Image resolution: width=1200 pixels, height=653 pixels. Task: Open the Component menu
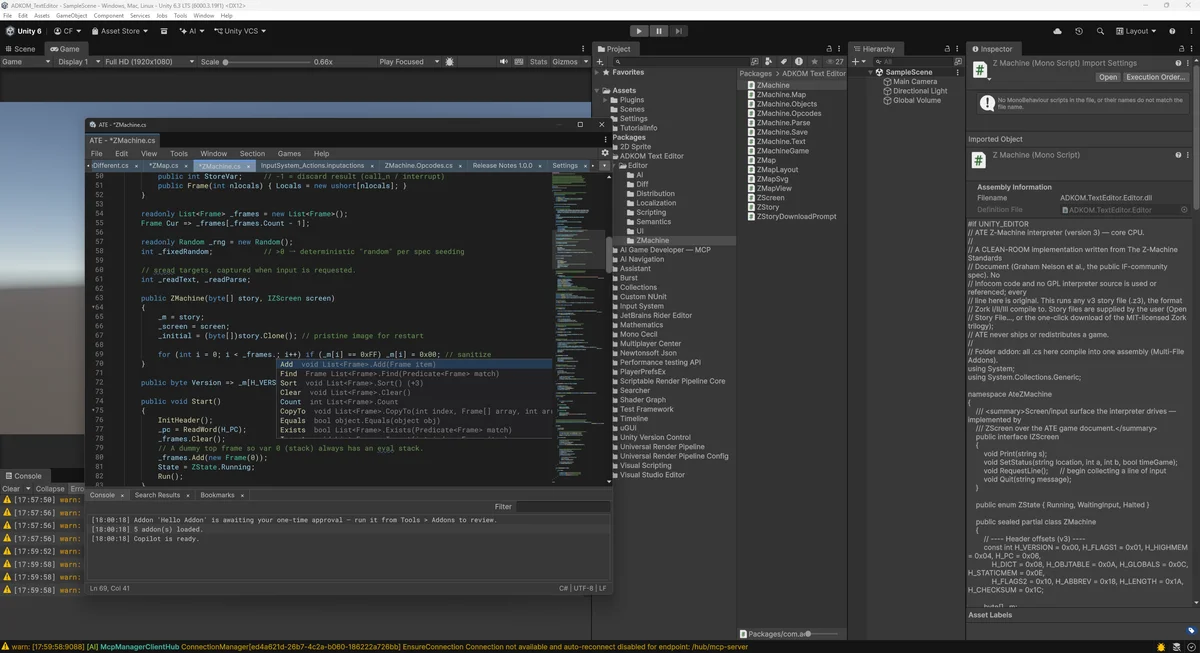[108, 16]
